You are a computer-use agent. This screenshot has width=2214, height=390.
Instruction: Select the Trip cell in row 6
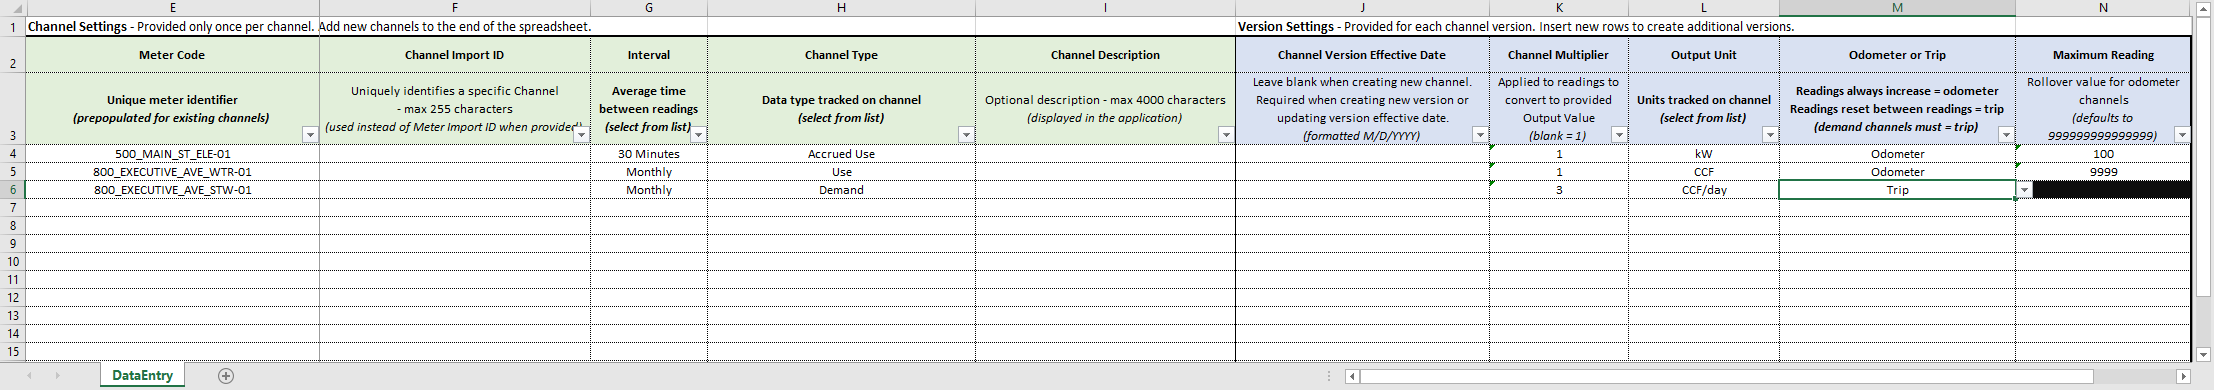[x=1897, y=190]
